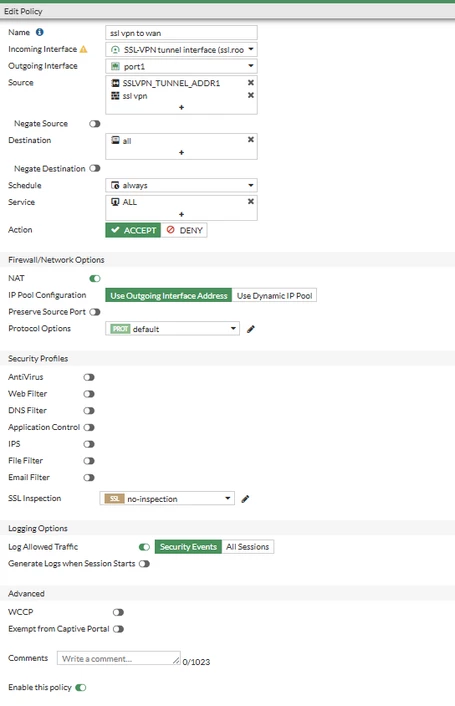
Task: Open Incoming Interface dropdown
Action: 181,50
